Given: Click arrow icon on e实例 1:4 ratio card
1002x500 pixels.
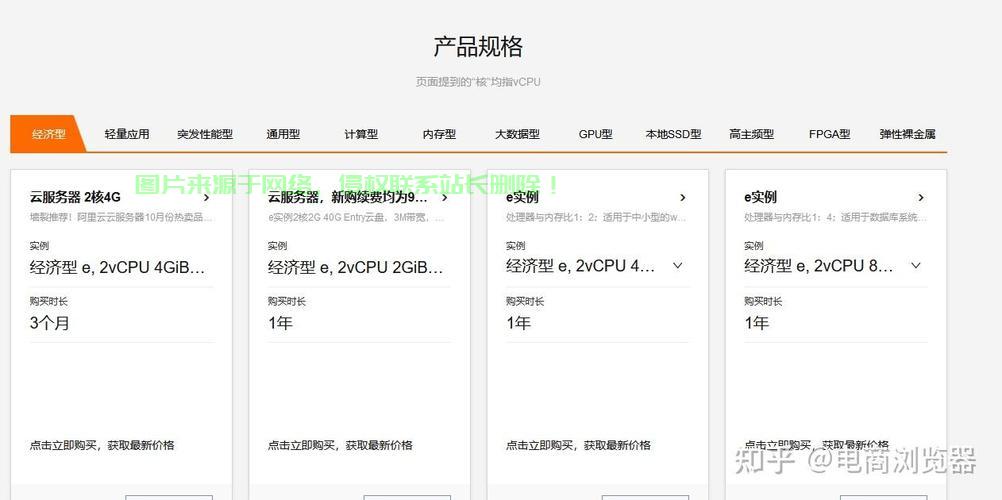Looking at the screenshot, I should (921, 198).
